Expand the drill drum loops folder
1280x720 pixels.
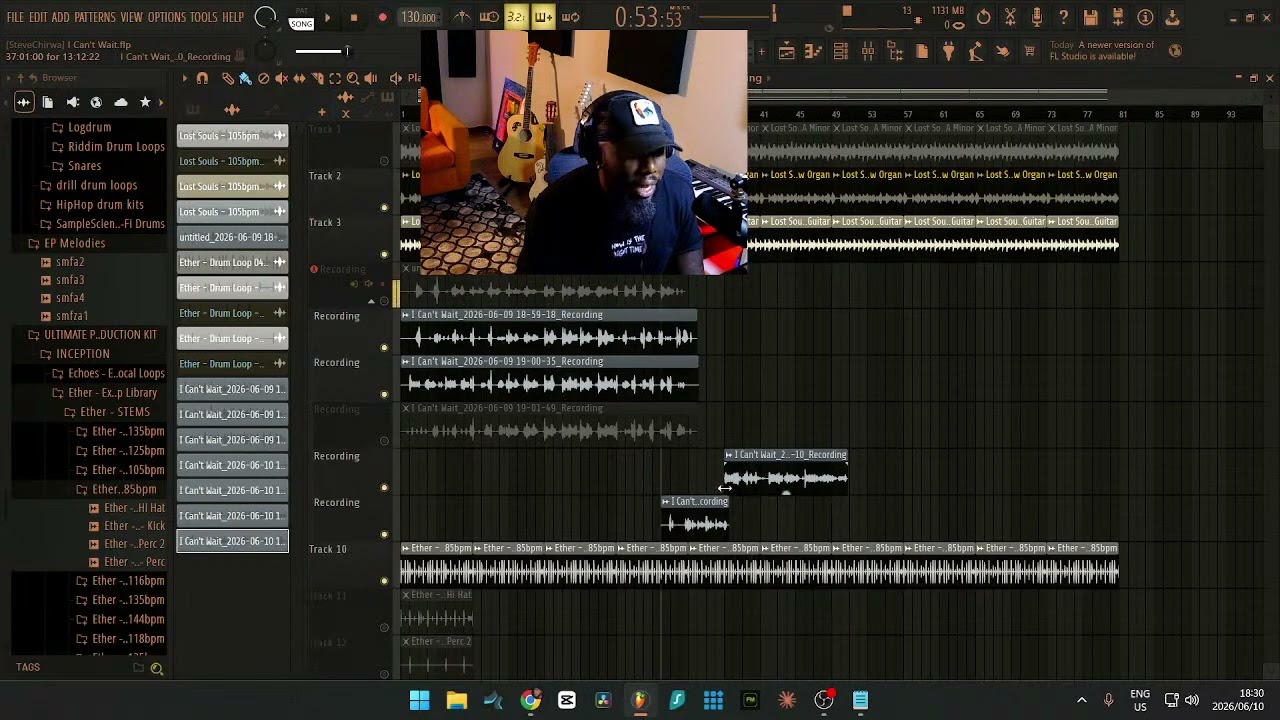click(x=88, y=185)
